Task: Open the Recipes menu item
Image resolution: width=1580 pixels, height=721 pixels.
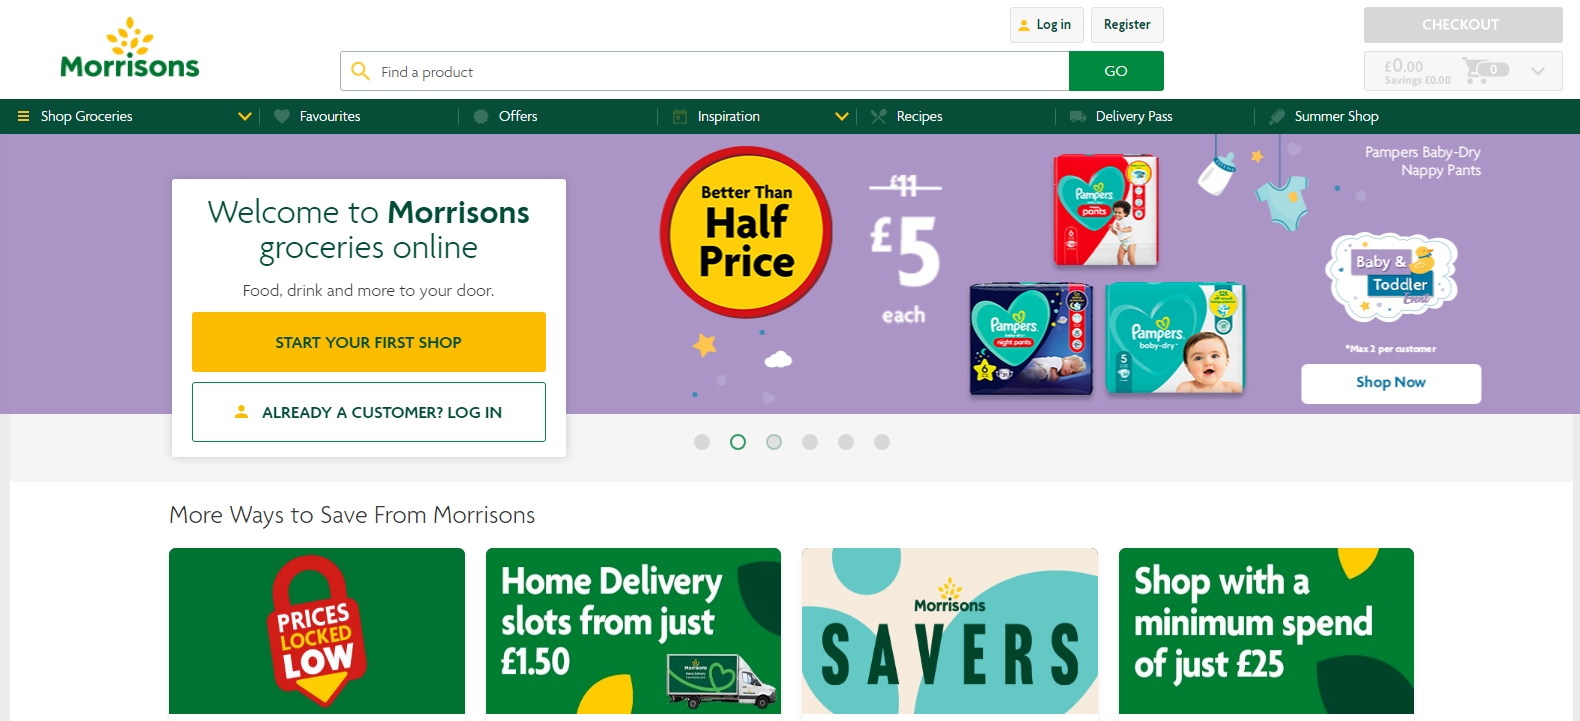Action: (x=920, y=116)
